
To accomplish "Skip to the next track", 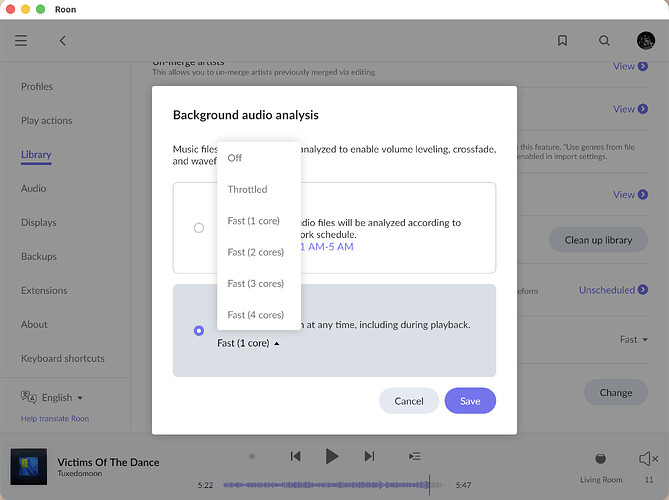I will (x=369, y=456).
